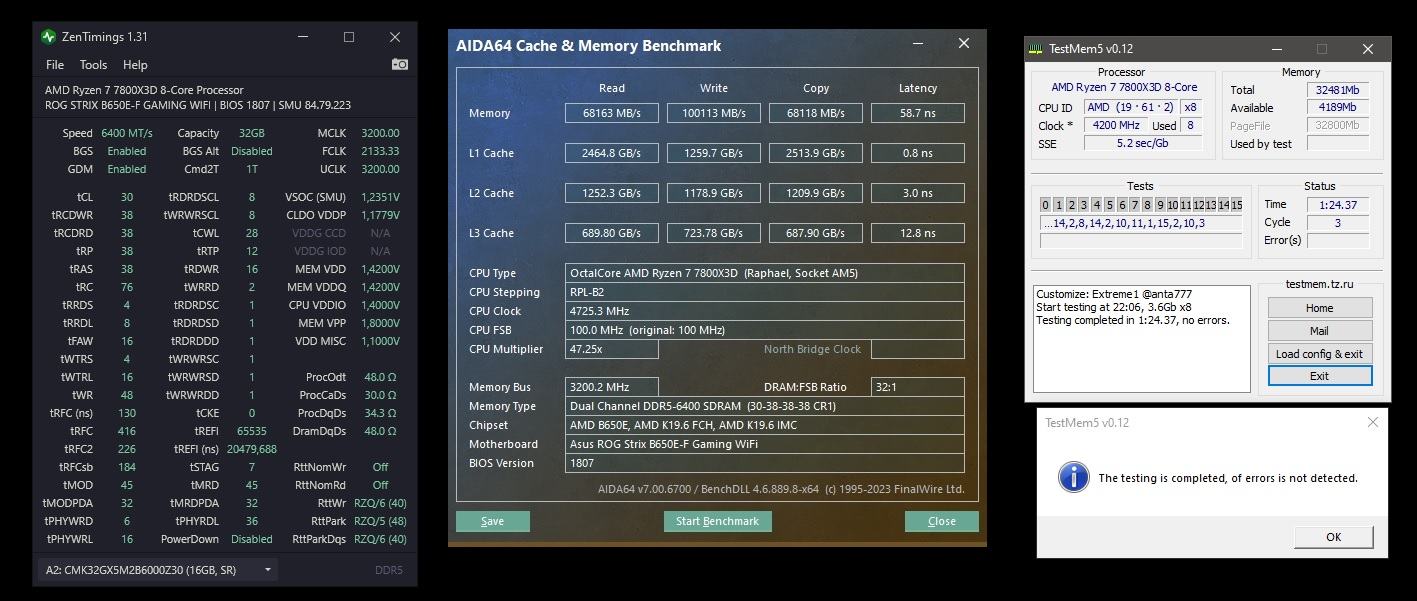This screenshot has height=601, width=1417.
Task: Open the ZenTimings File menu
Action: tap(55, 64)
